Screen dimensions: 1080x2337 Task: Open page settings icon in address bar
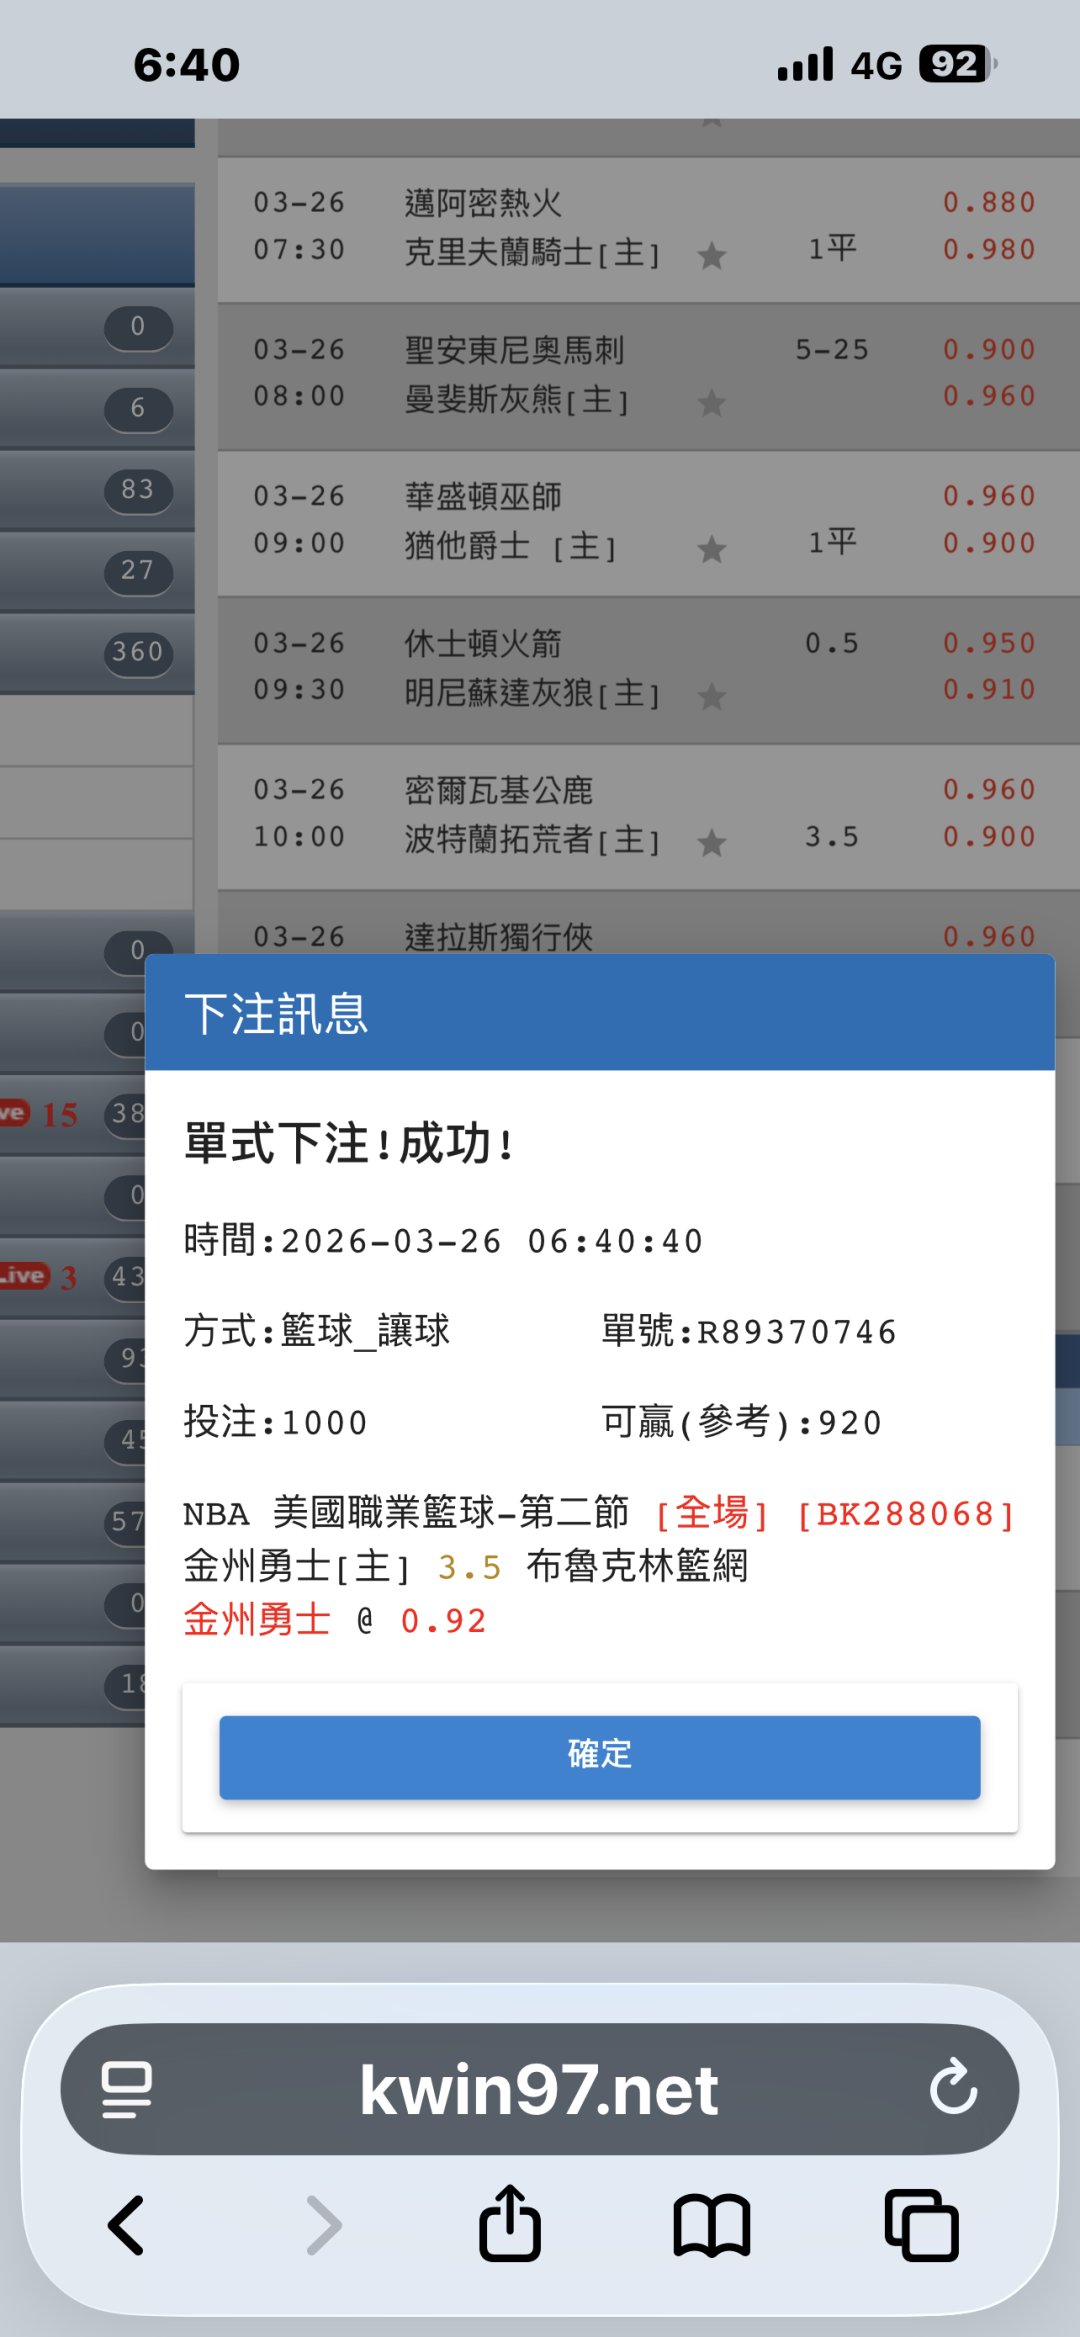pyautogui.click(x=127, y=2089)
